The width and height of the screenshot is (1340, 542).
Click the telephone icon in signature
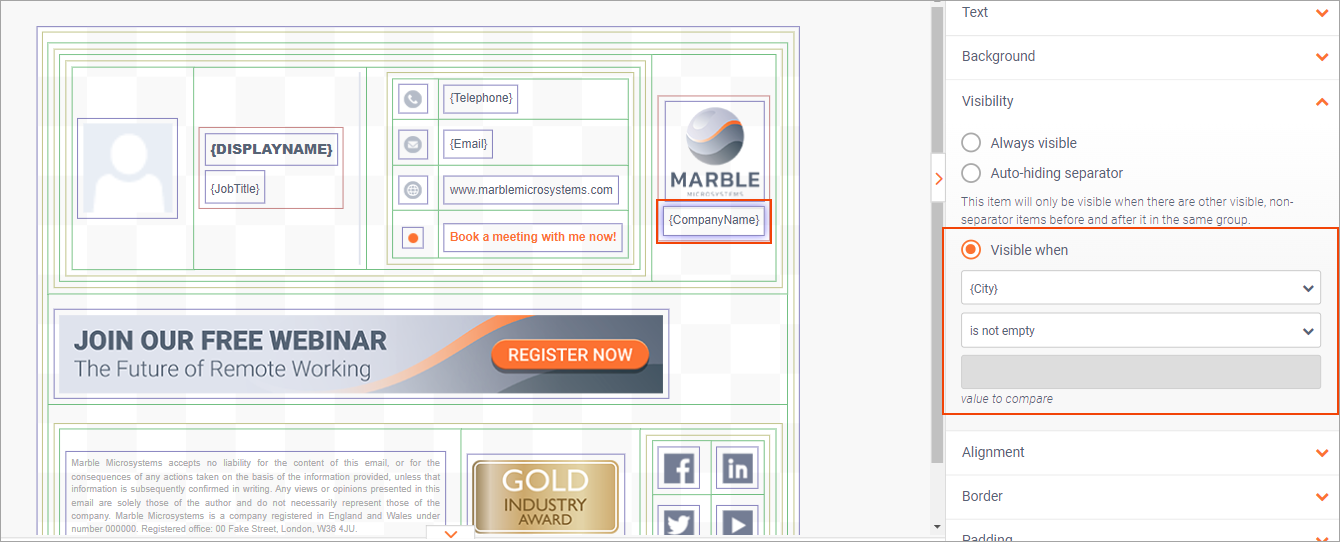[x=413, y=99]
